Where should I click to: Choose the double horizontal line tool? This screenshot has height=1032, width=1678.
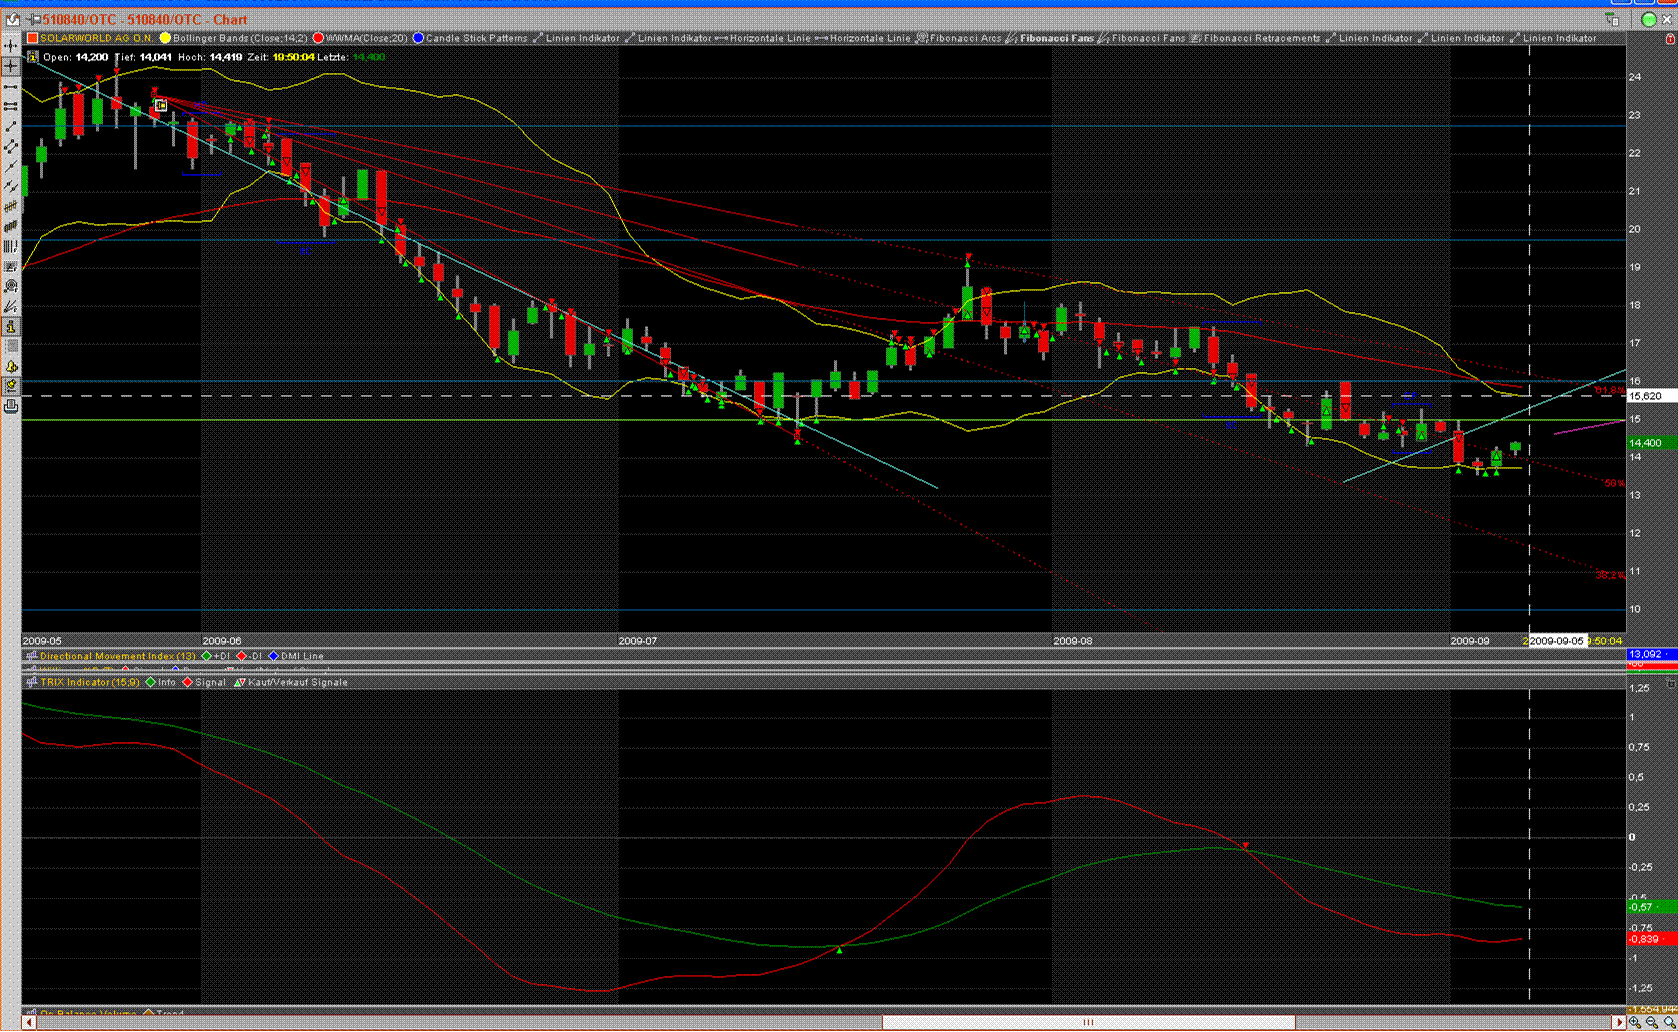click(x=11, y=106)
